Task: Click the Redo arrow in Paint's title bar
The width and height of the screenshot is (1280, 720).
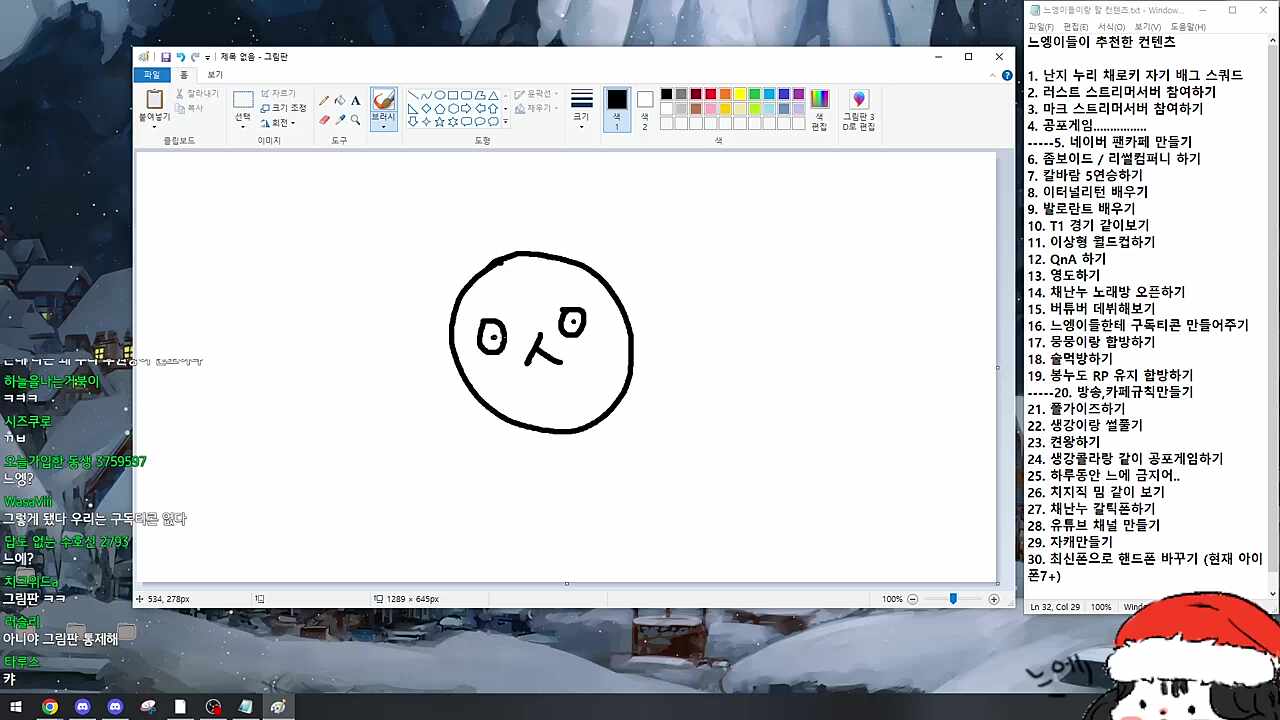Action: tap(196, 57)
